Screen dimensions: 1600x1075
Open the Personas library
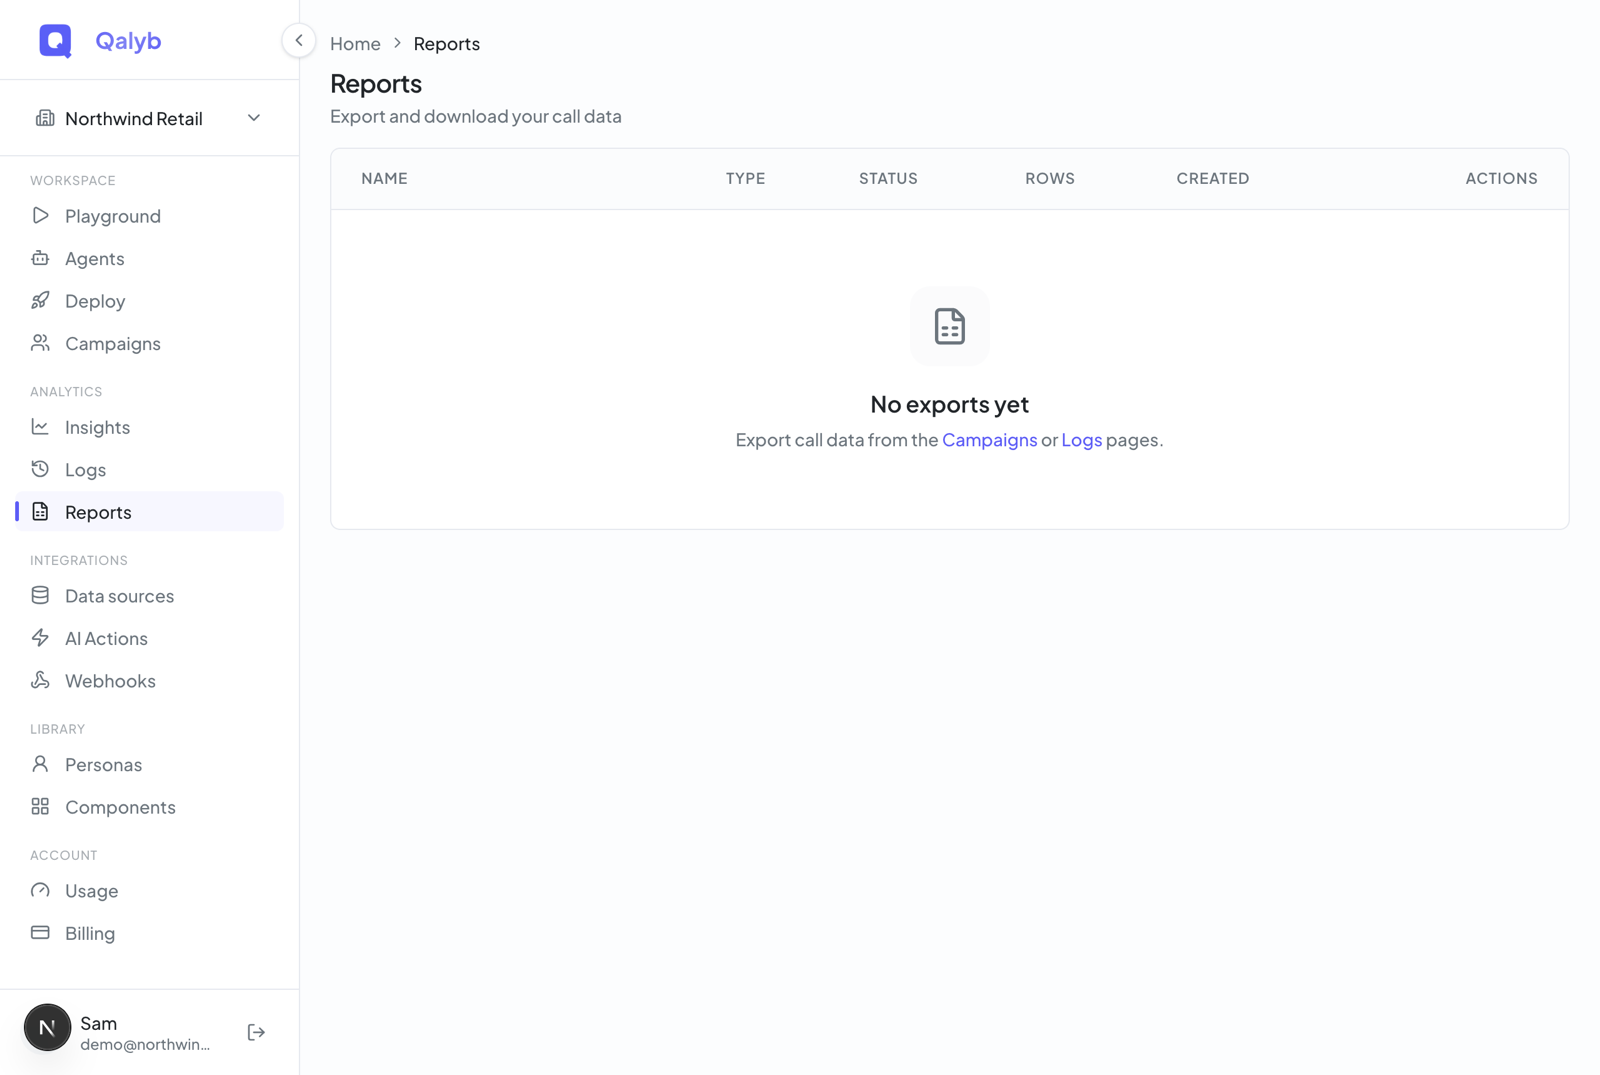tap(149, 765)
